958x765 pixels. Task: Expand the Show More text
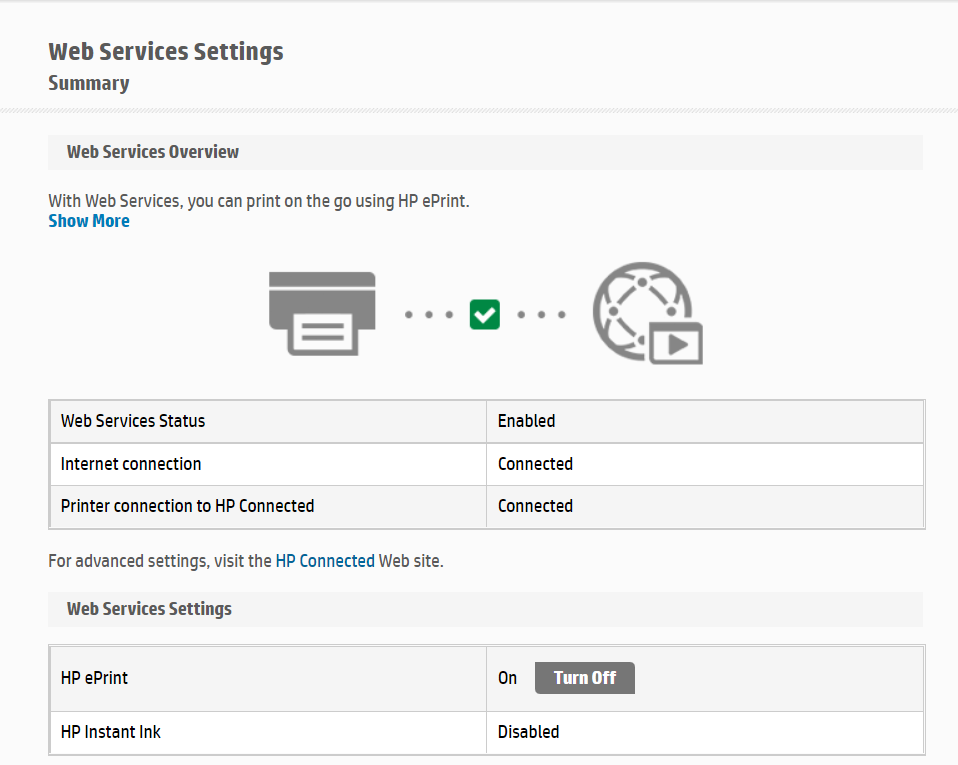pos(88,221)
